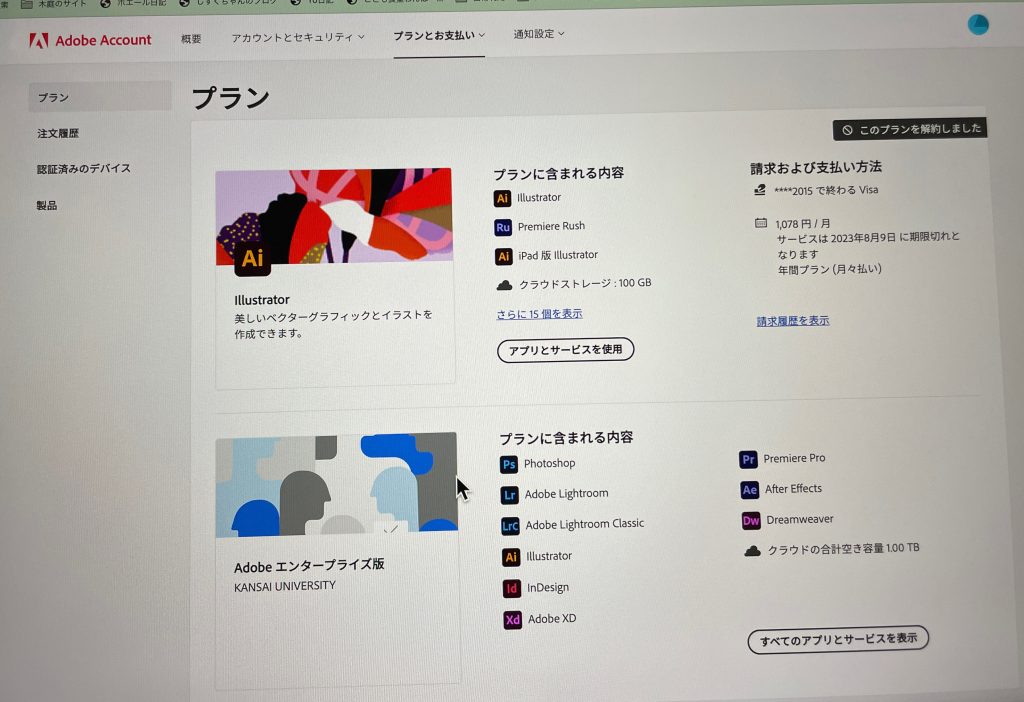
Task: Click the After Effects icon
Action: (x=750, y=490)
